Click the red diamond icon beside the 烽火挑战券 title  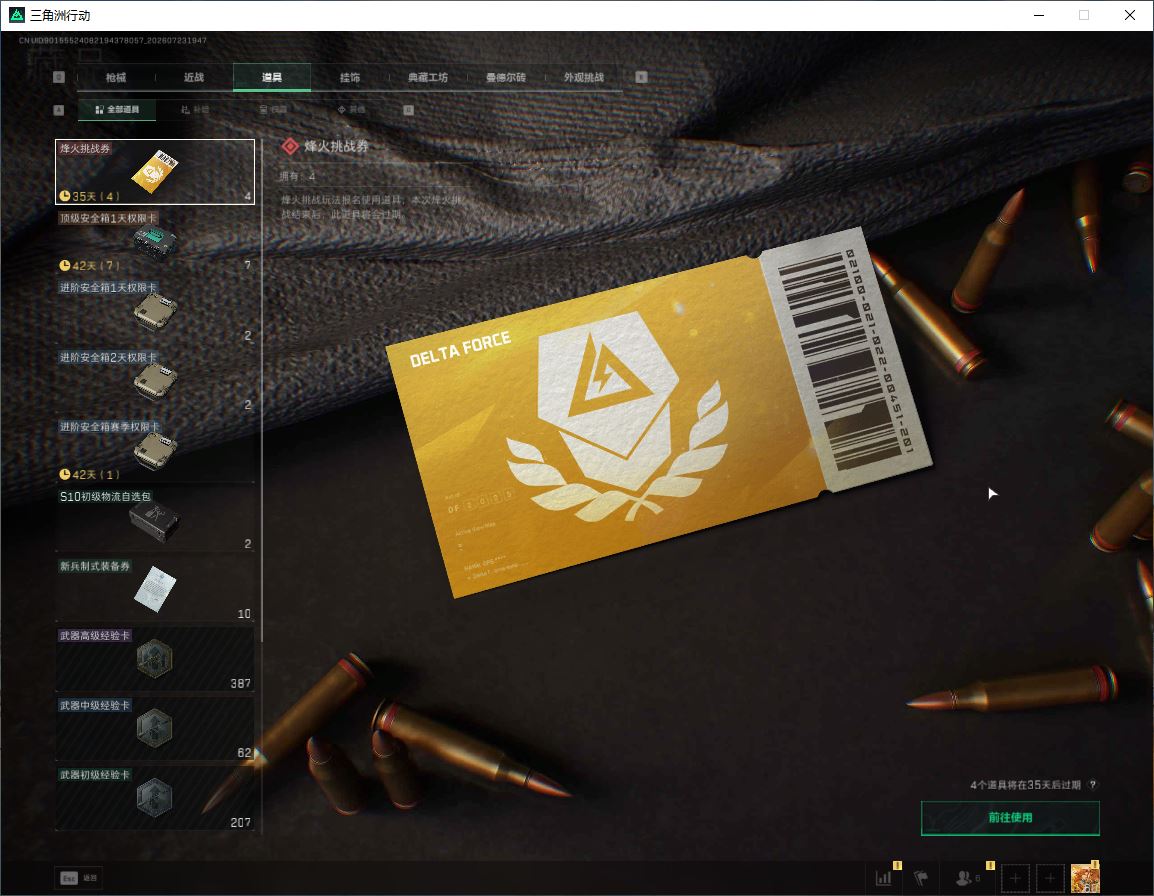click(290, 147)
